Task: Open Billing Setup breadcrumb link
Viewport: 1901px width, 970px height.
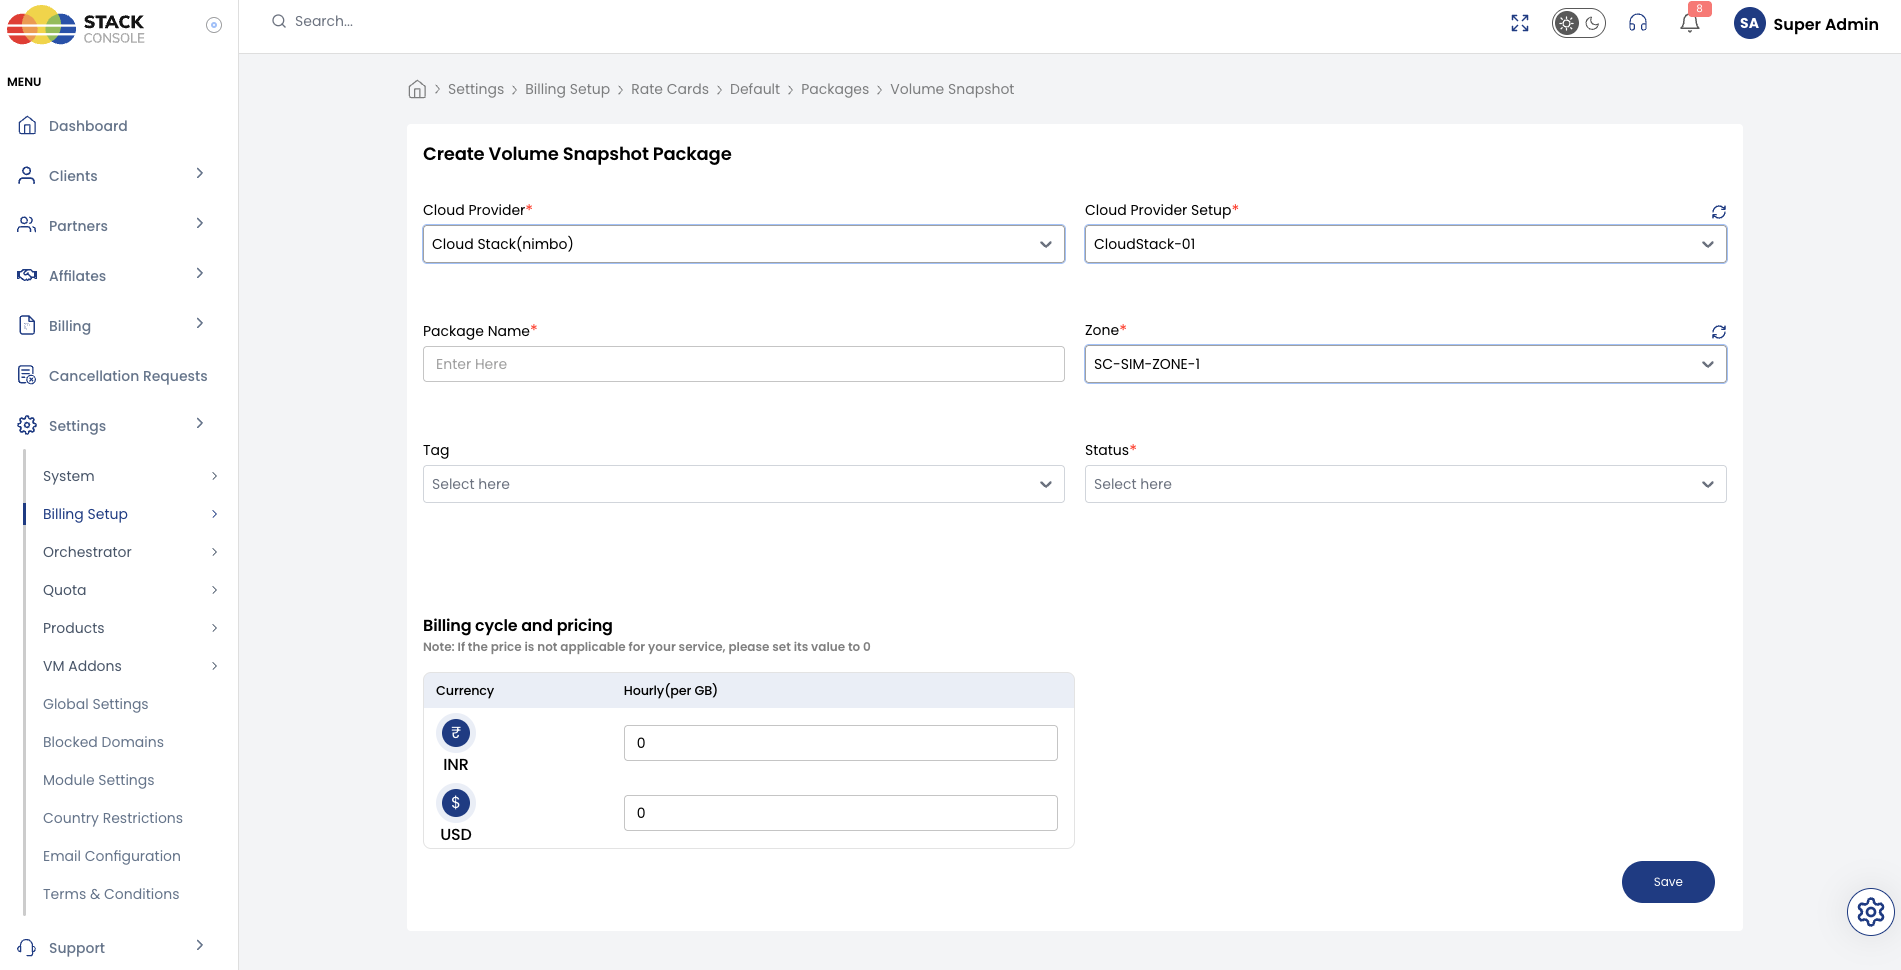Action: pyautogui.click(x=567, y=89)
